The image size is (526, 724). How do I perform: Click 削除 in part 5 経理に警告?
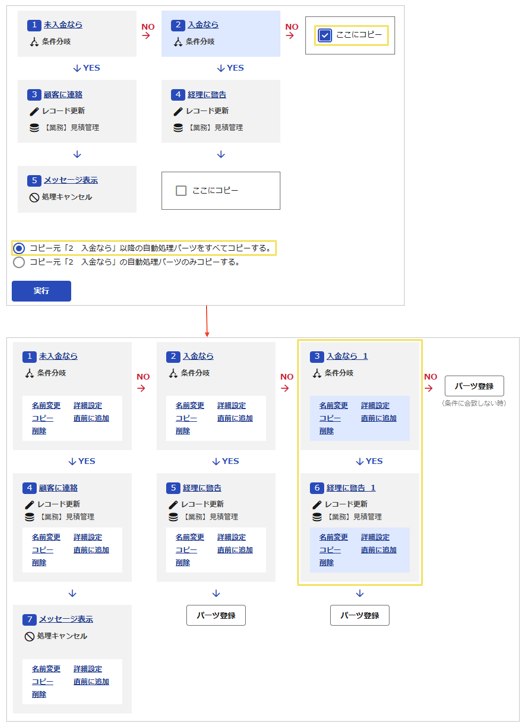[x=183, y=563]
